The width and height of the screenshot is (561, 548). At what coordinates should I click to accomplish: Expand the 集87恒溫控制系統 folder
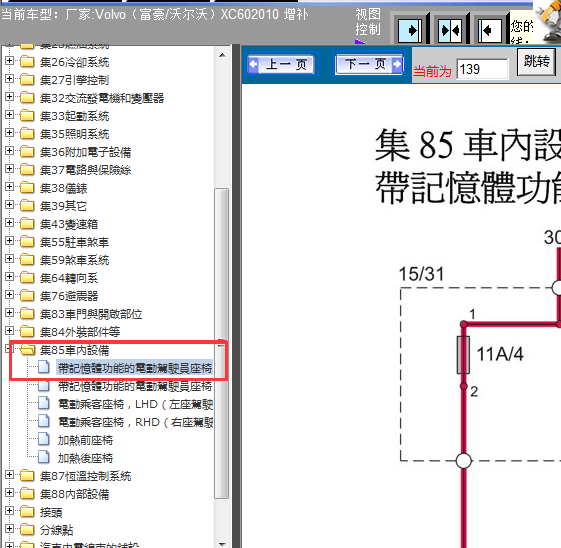(9, 475)
